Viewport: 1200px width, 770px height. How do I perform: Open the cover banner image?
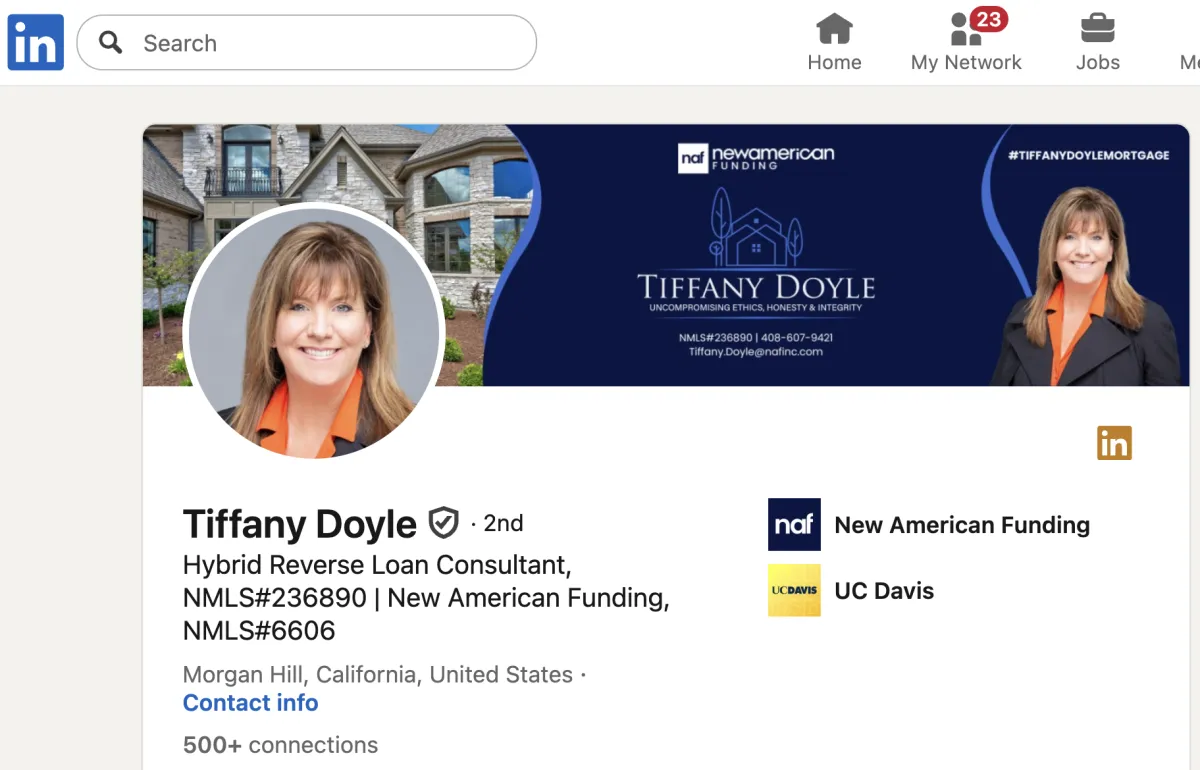[x=666, y=255]
